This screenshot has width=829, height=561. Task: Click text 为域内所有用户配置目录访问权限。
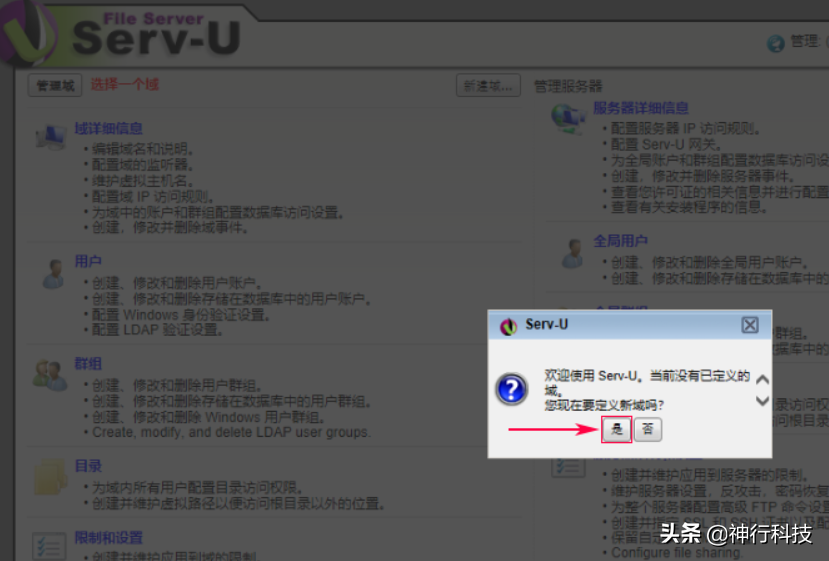point(198,487)
